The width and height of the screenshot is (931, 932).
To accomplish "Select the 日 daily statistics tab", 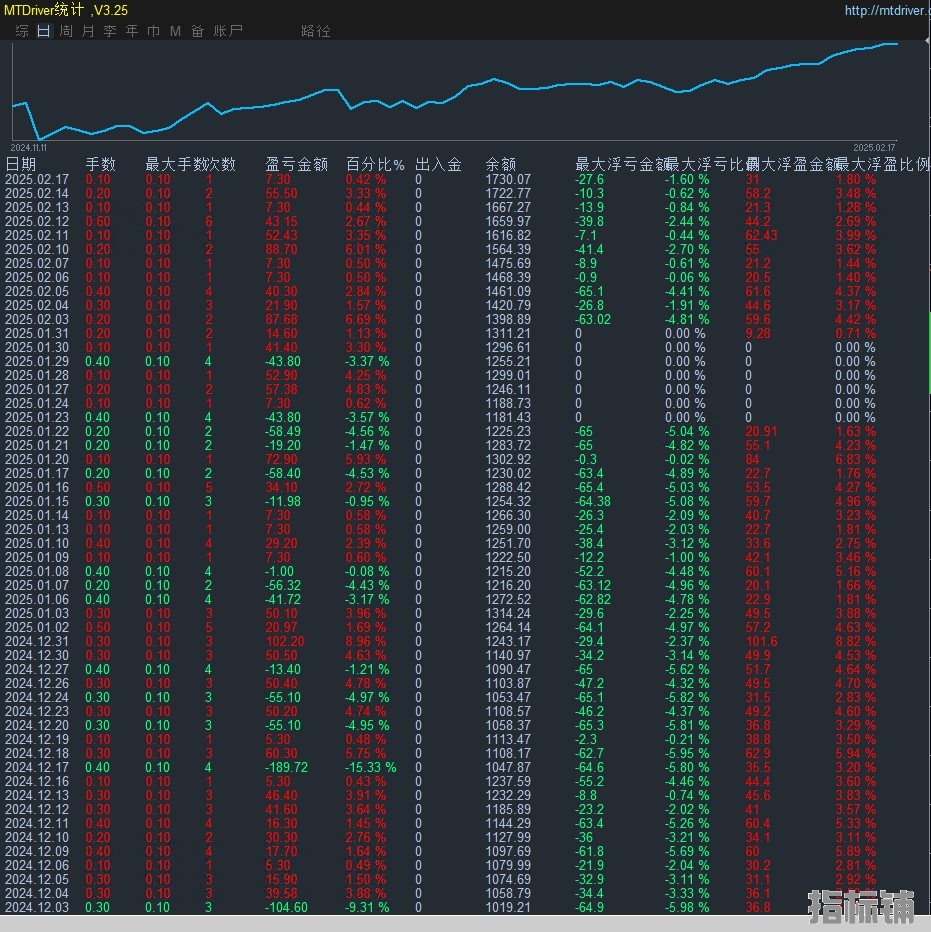I will click(43, 31).
